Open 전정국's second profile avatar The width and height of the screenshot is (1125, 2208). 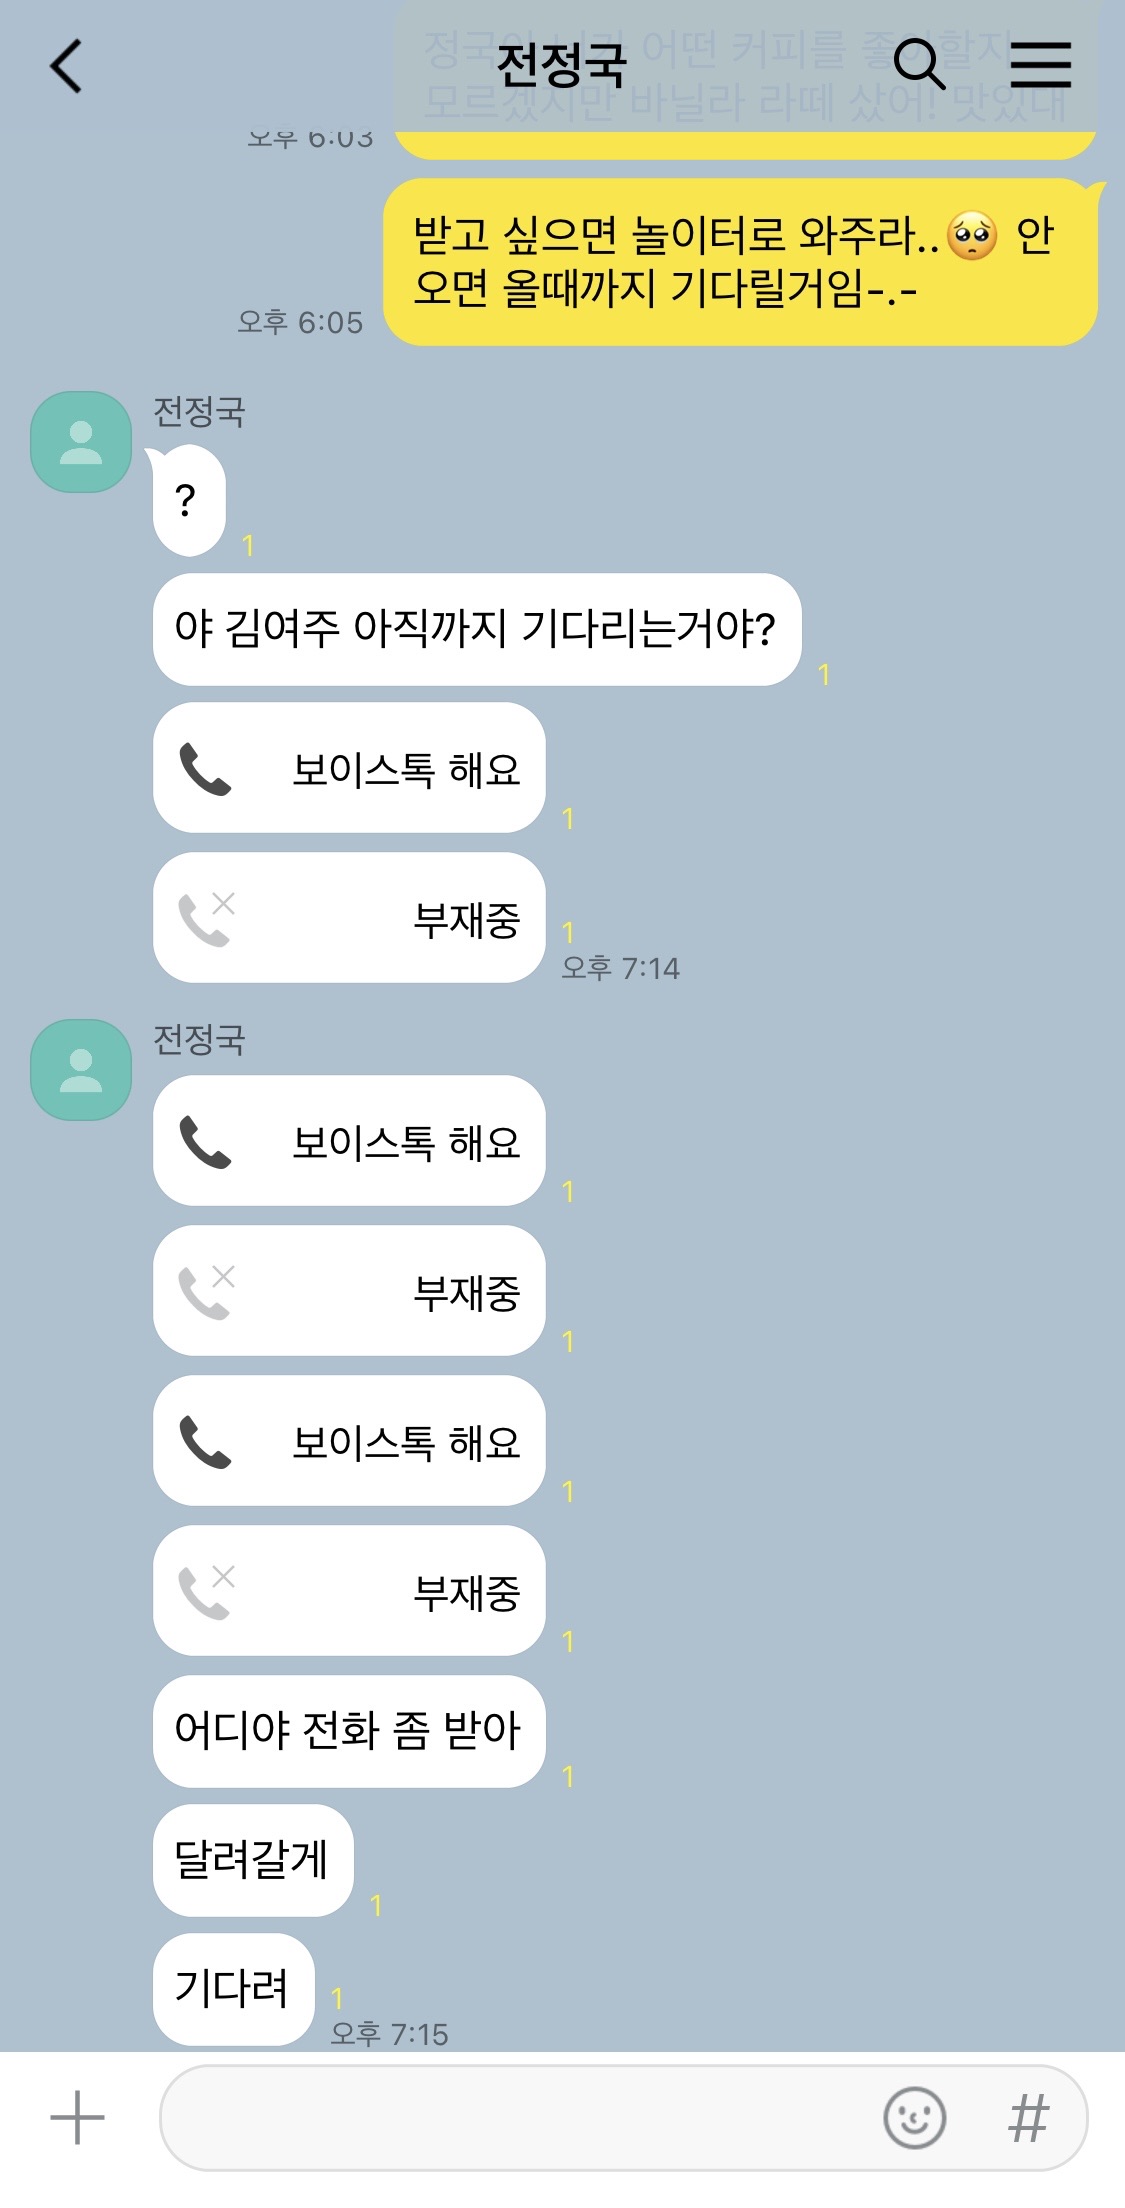81,1070
